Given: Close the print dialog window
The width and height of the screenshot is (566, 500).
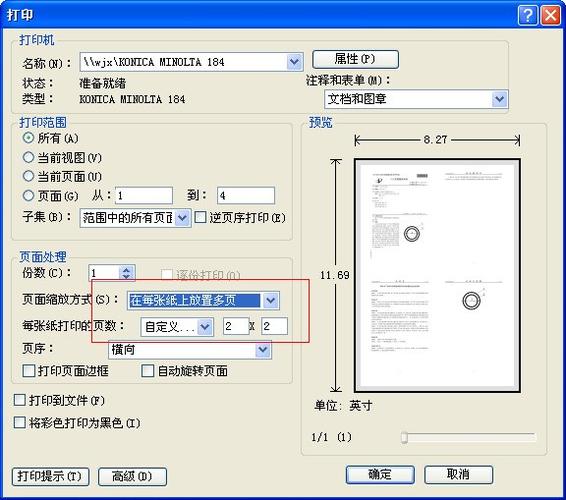Looking at the screenshot, I should [551, 16].
